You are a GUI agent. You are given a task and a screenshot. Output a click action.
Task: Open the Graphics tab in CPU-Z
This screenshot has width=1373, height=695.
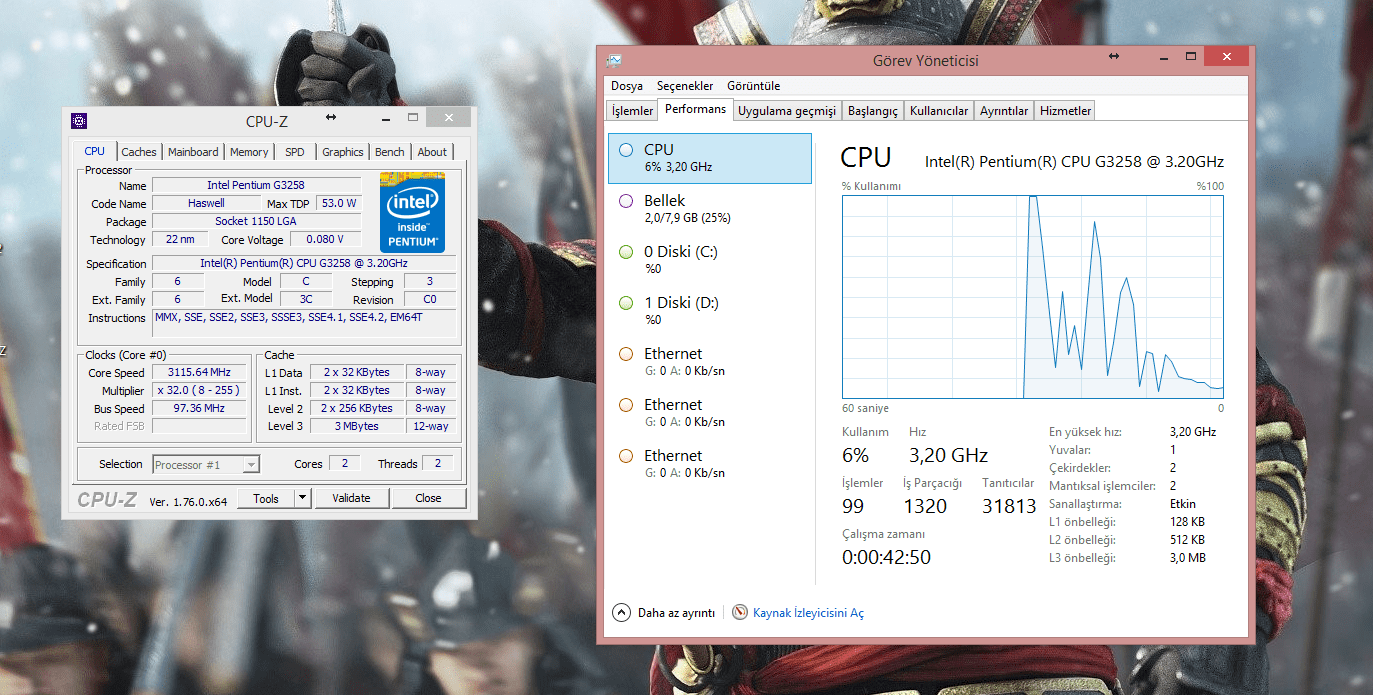(x=343, y=152)
